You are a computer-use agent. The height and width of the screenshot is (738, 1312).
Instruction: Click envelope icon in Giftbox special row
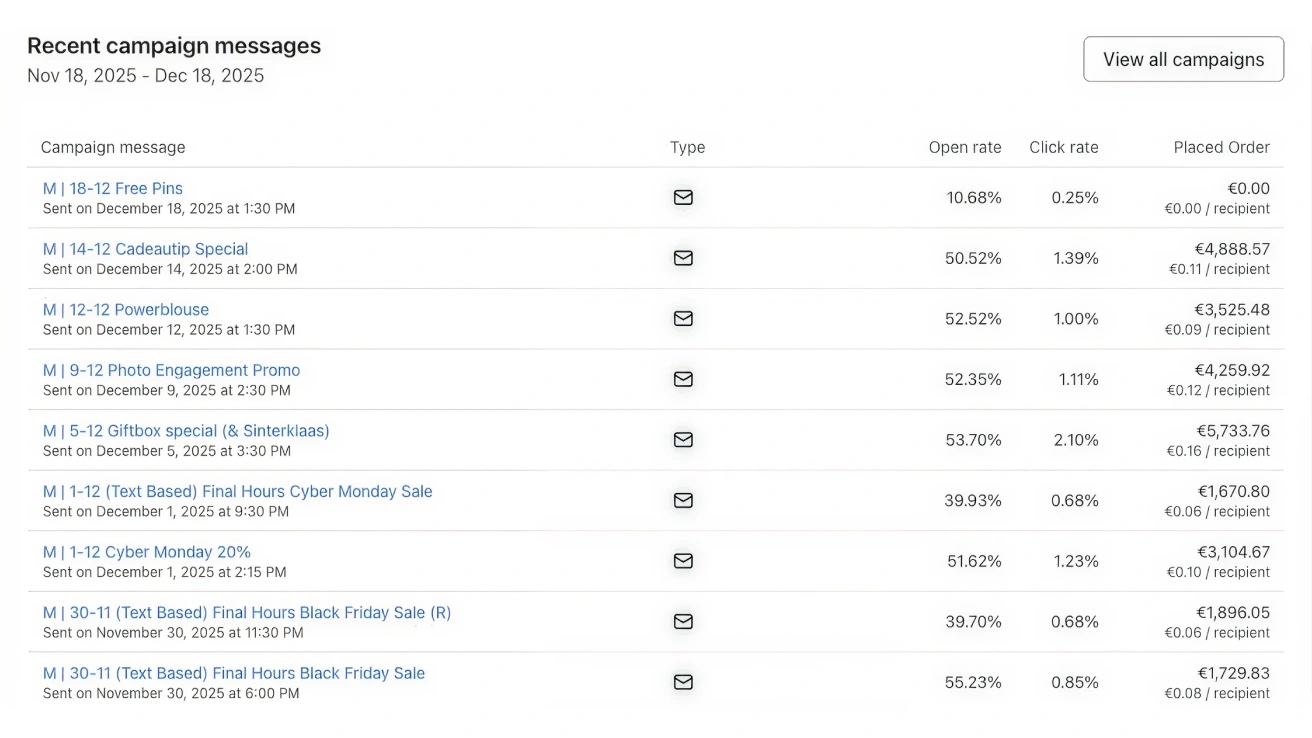coord(683,439)
